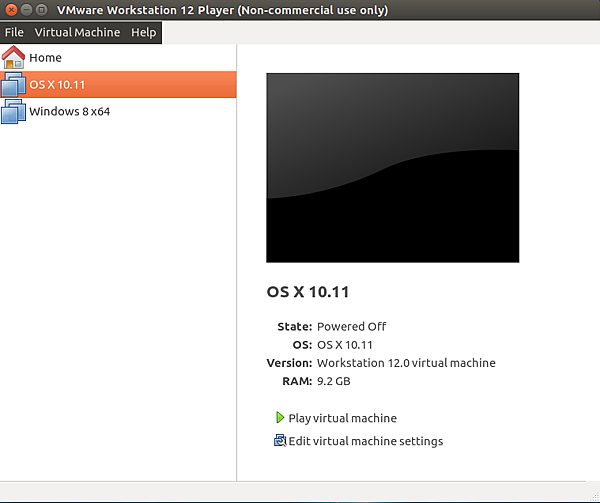Minimize the VMware Player window
This screenshot has width=600, height=503.
[26, 10]
